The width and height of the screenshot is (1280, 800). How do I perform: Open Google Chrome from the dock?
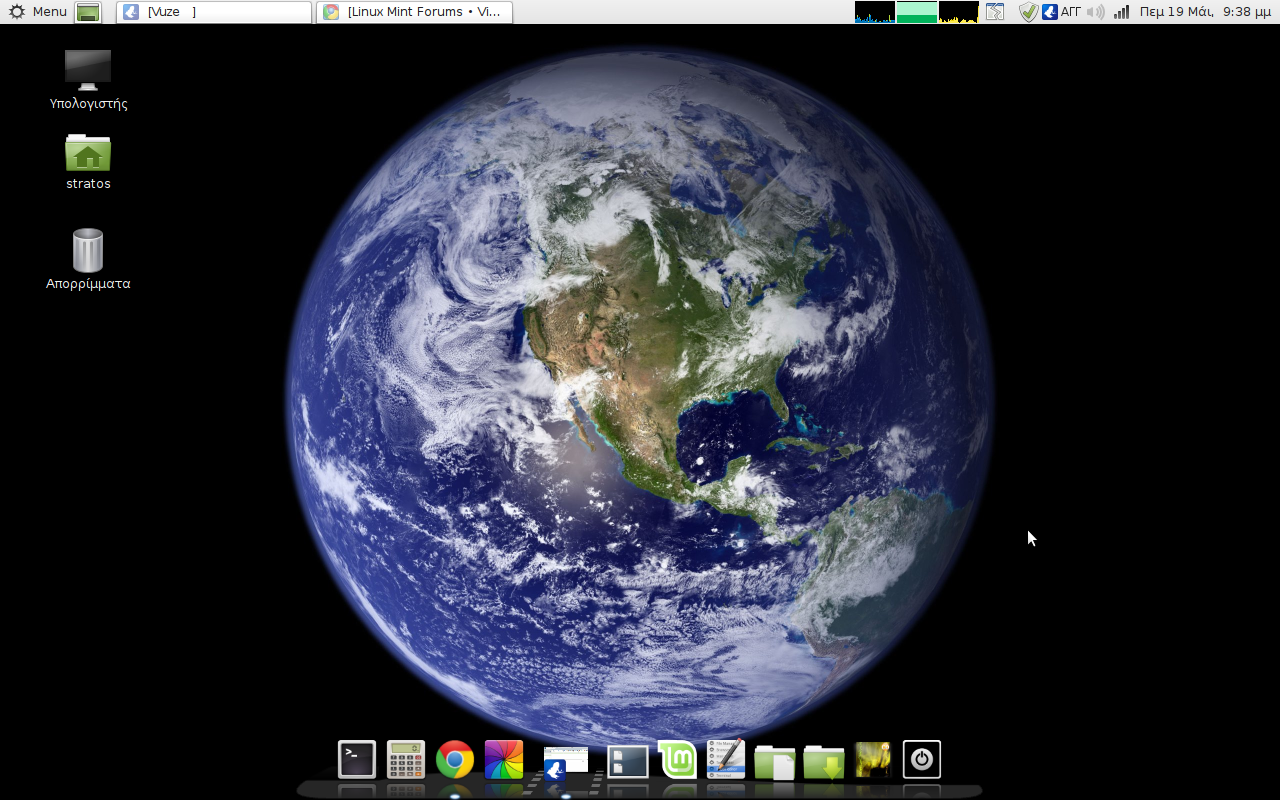point(455,760)
